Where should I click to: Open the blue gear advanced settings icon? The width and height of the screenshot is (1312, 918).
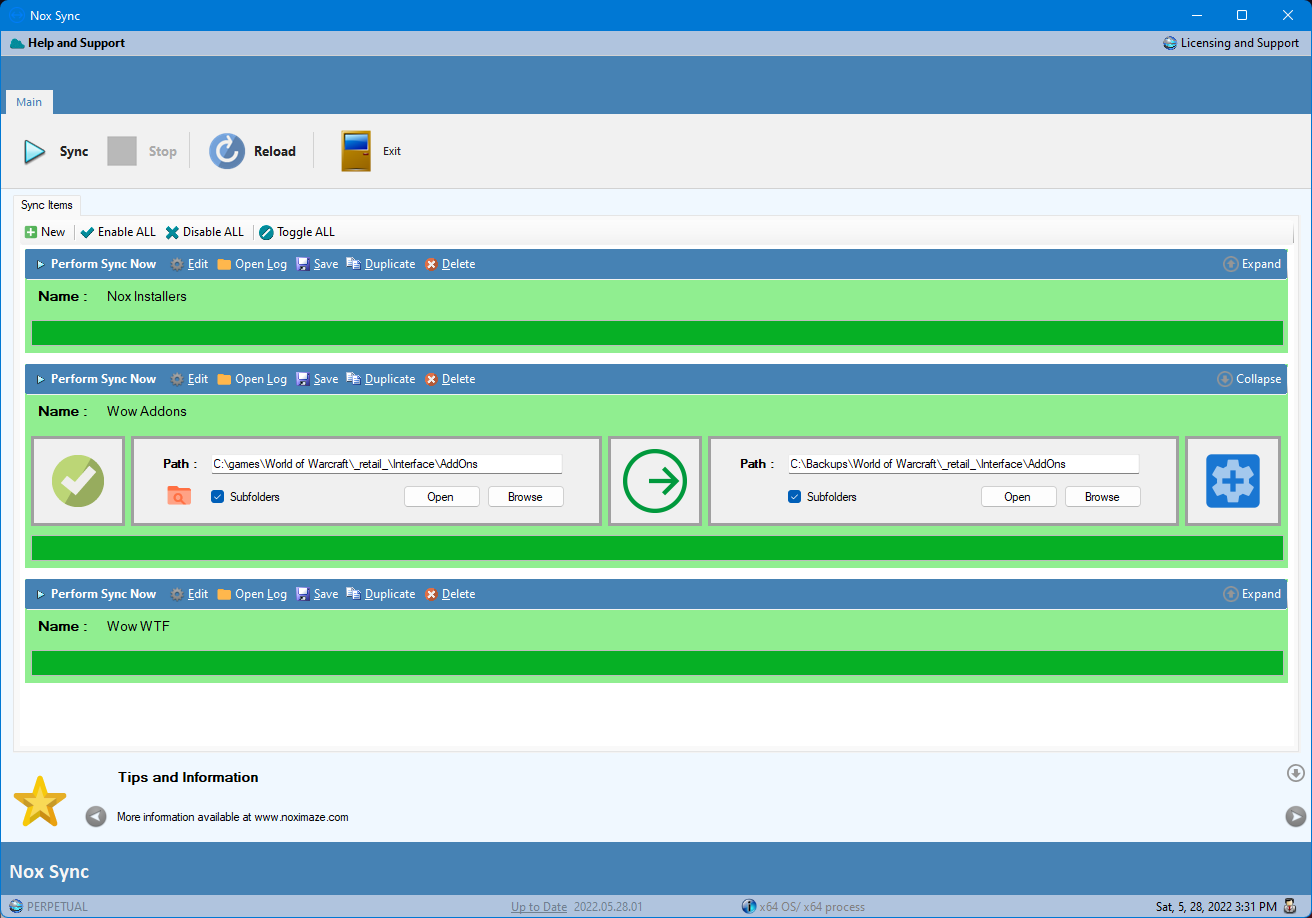1233,481
